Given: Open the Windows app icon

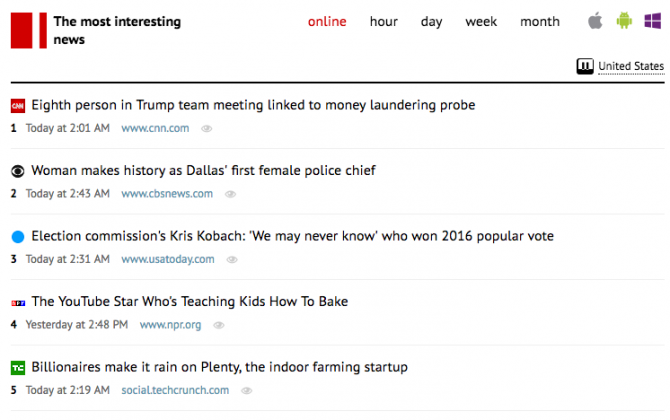Looking at the screenshot, I should 653,21.
